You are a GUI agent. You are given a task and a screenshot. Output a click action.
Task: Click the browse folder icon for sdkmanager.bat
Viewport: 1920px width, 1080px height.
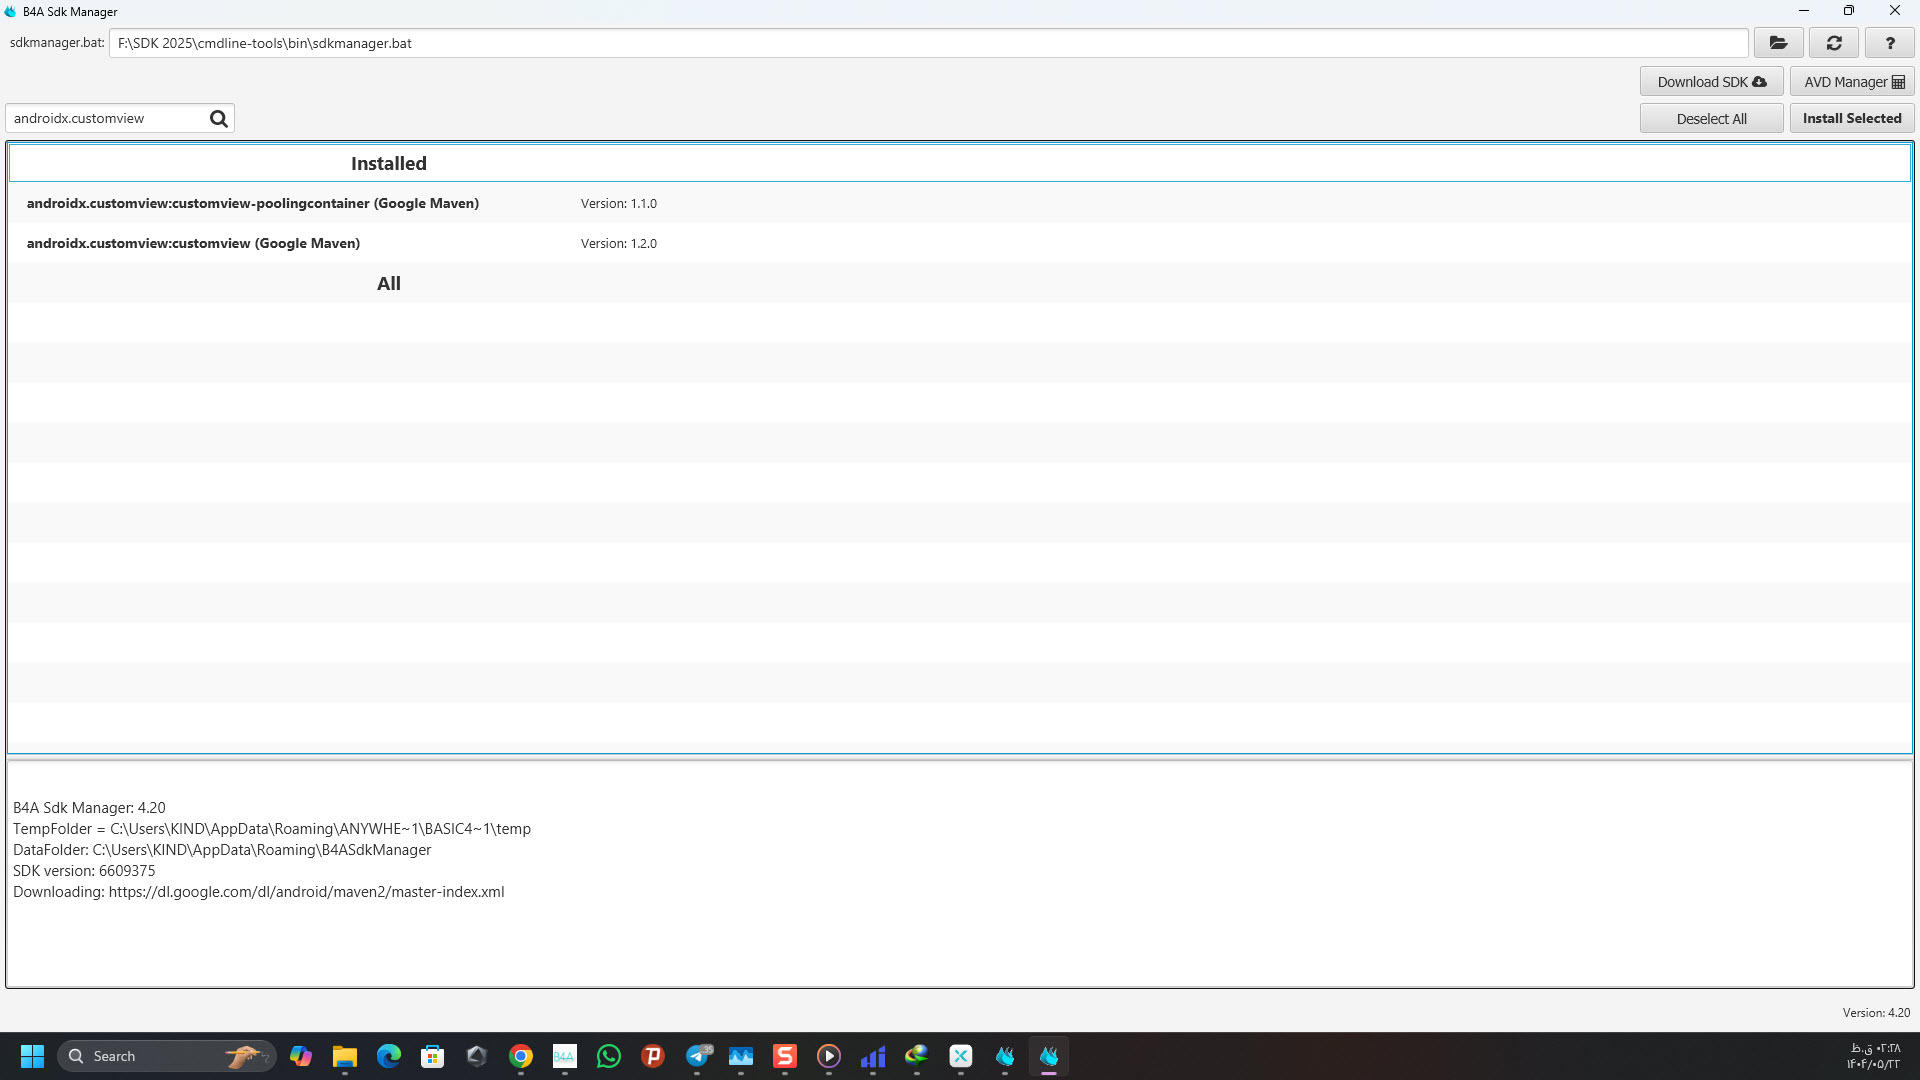click(1778, 43)
